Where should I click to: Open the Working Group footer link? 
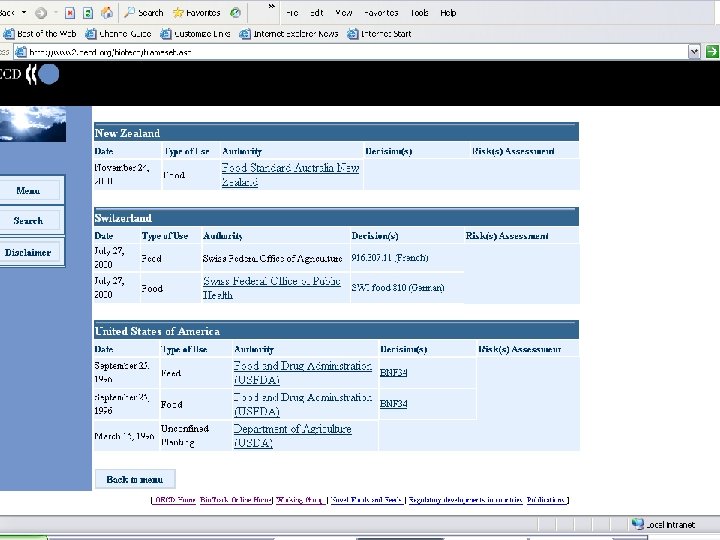tap(299, 500)
